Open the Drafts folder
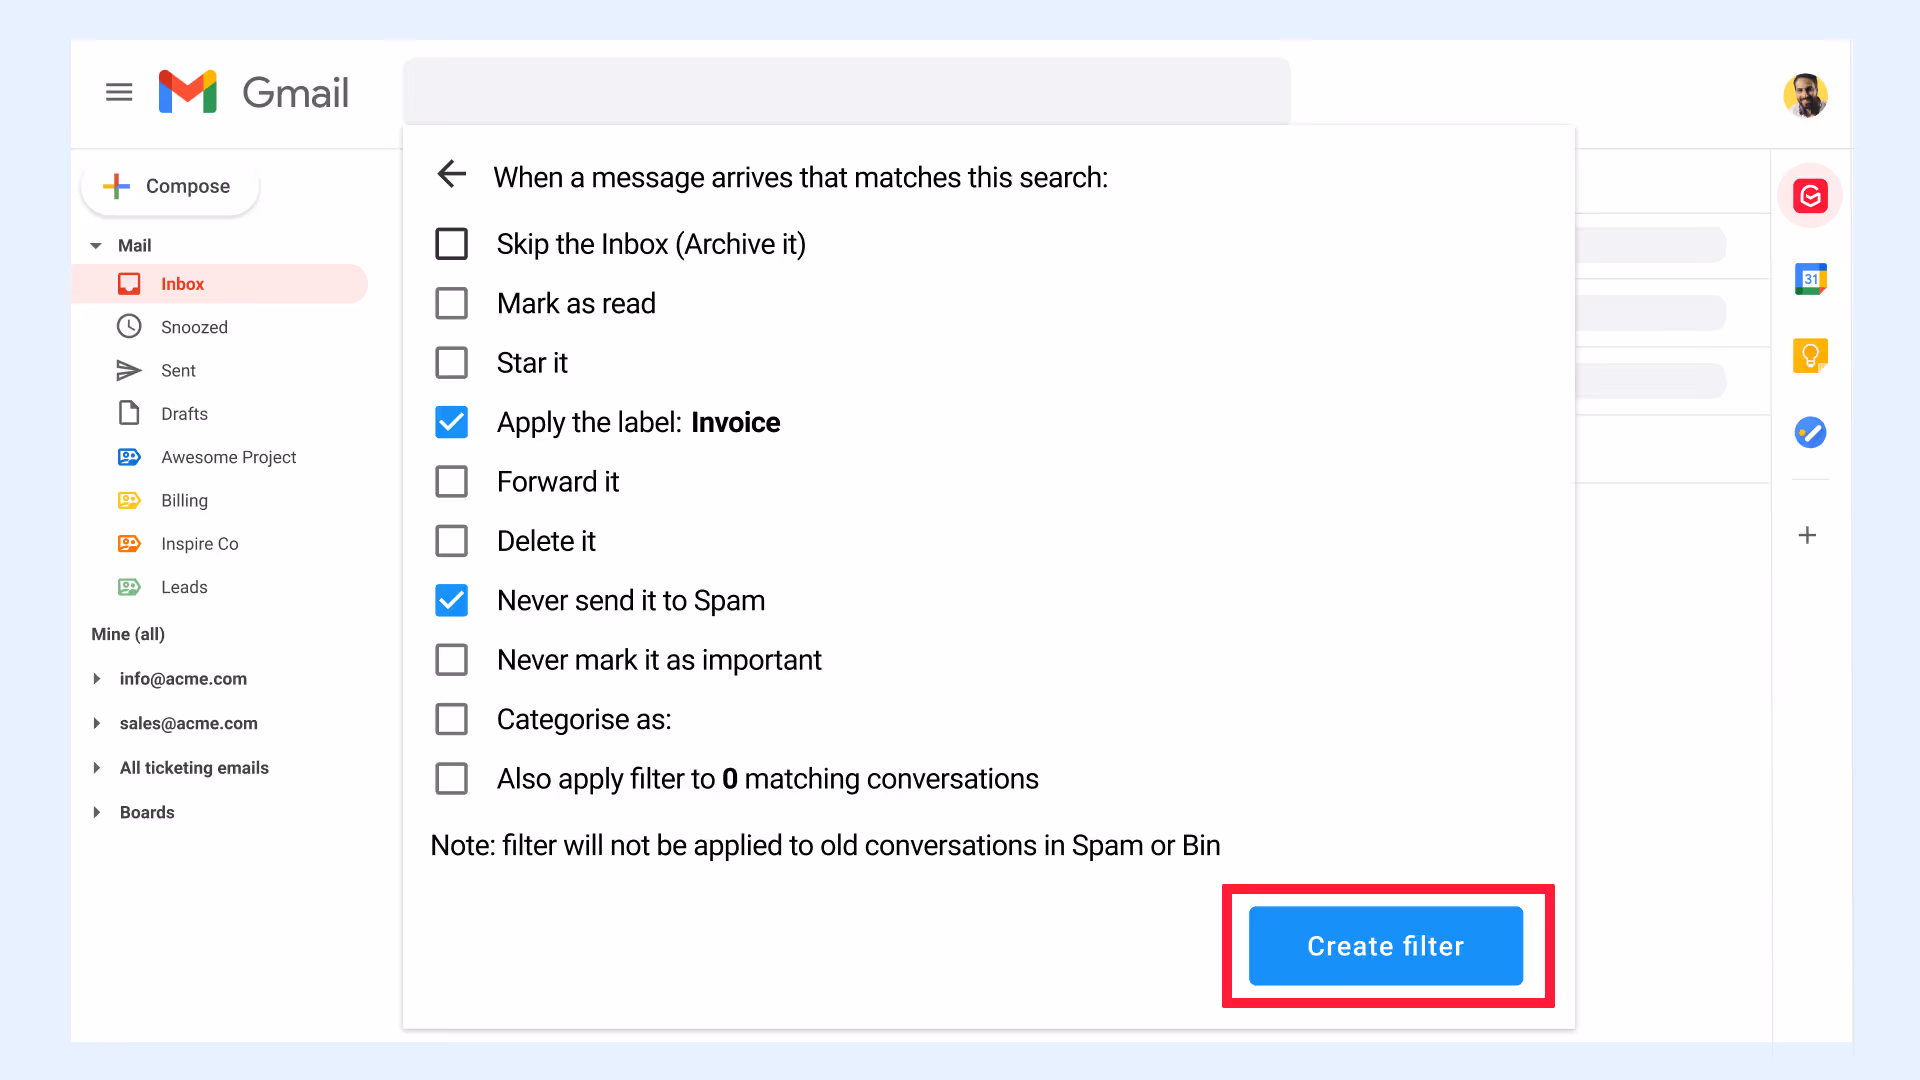Image resolution: width=1920 pixels, height=1080 pixels. 184,414
